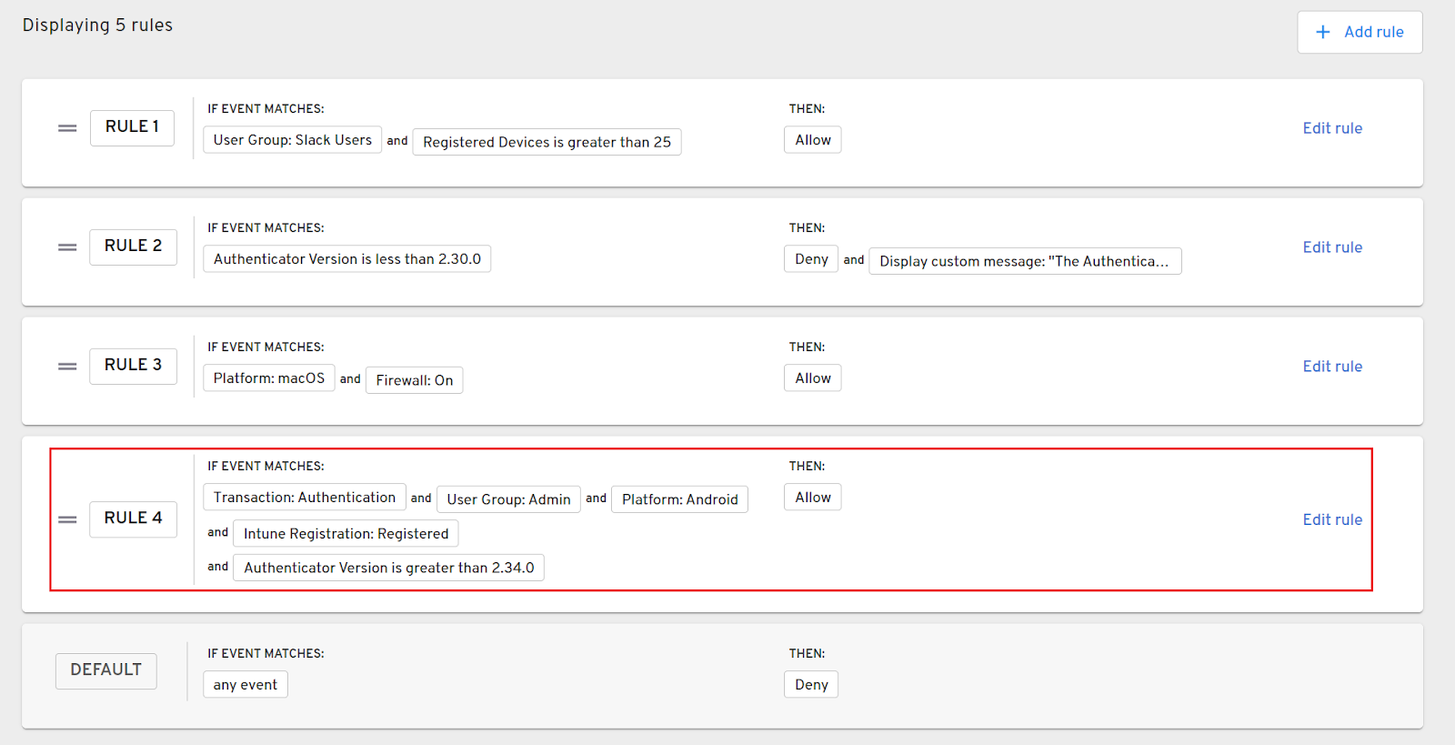Open Edit rule for Rule 2
The image size is (1455, 745).
coord(1332,247)
